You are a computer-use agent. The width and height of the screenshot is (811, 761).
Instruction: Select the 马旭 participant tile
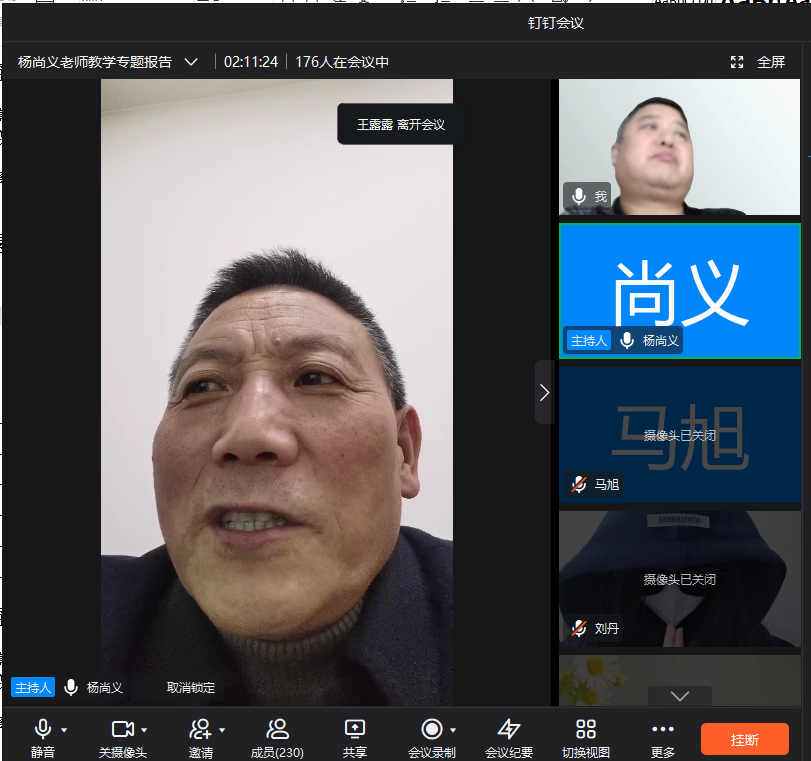680,435
